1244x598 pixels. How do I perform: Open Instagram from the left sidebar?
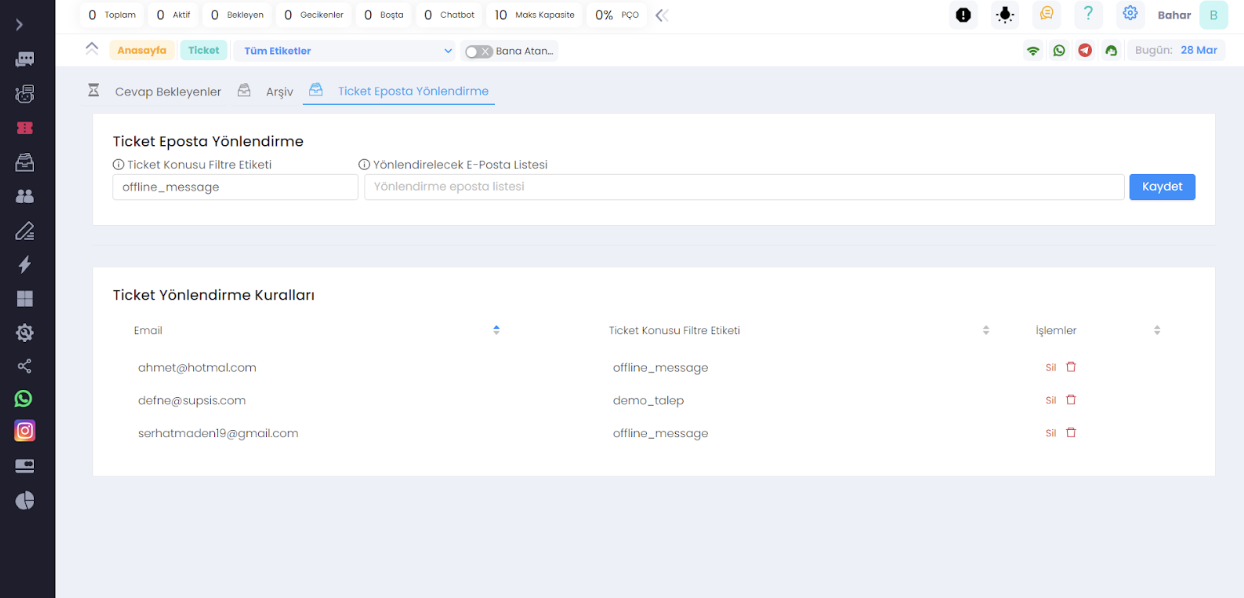click(x=24, y=431)
